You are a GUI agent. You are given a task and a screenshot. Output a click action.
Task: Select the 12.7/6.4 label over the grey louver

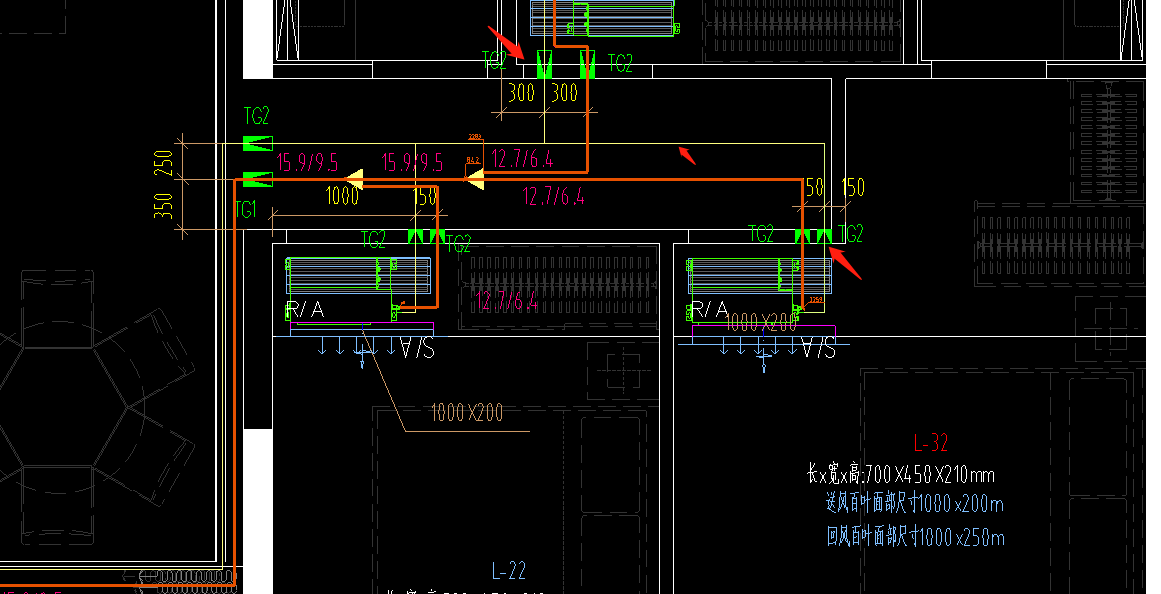tap(506, 301)
